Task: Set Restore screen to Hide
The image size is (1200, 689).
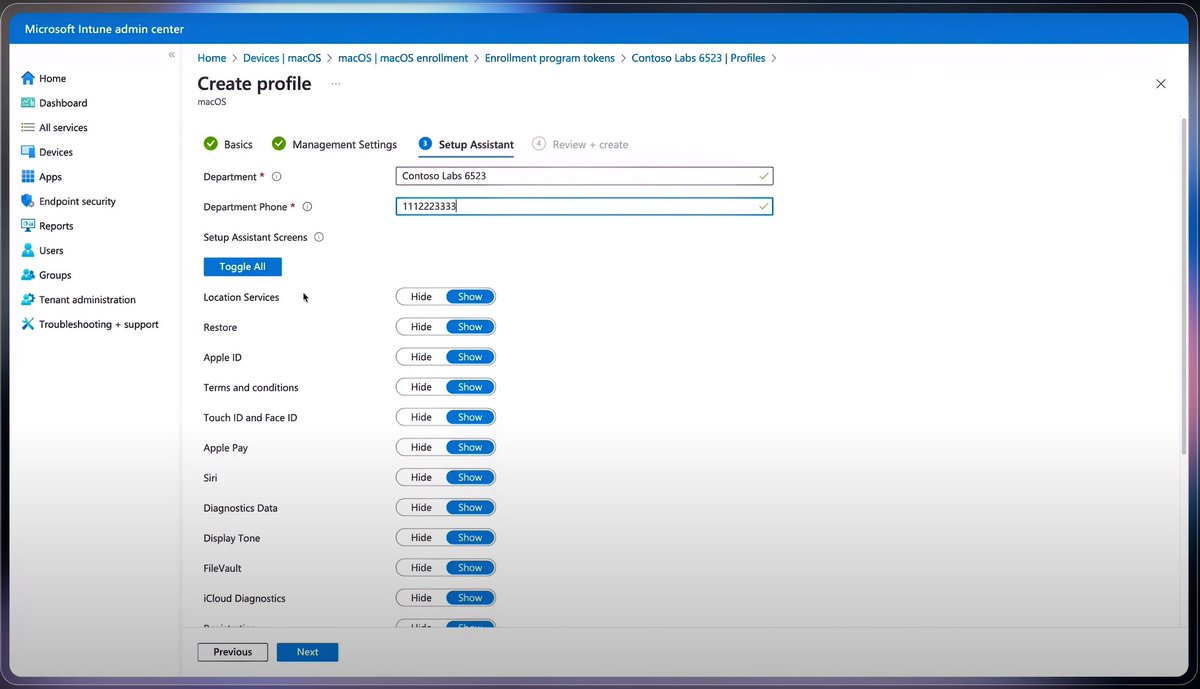Action: coord(421,327)
